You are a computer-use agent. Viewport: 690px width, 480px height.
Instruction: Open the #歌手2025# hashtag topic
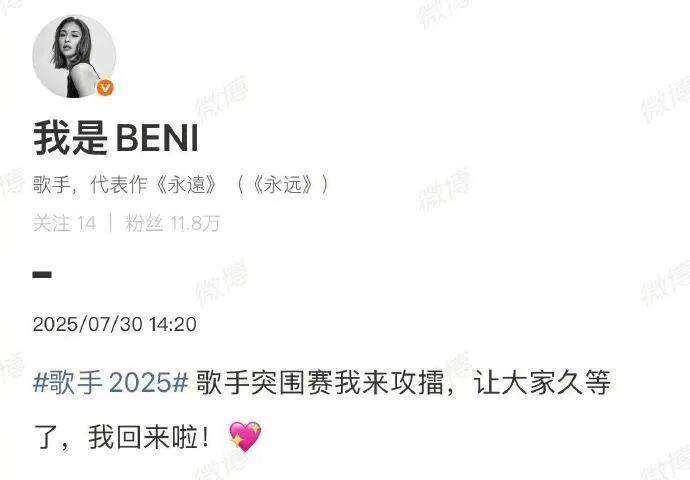point(111,381)
